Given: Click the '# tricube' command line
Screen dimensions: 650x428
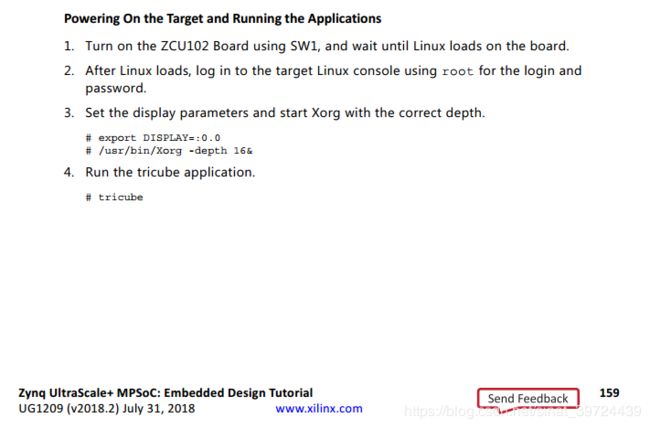Looking at the screenshot, I should 114,197.
